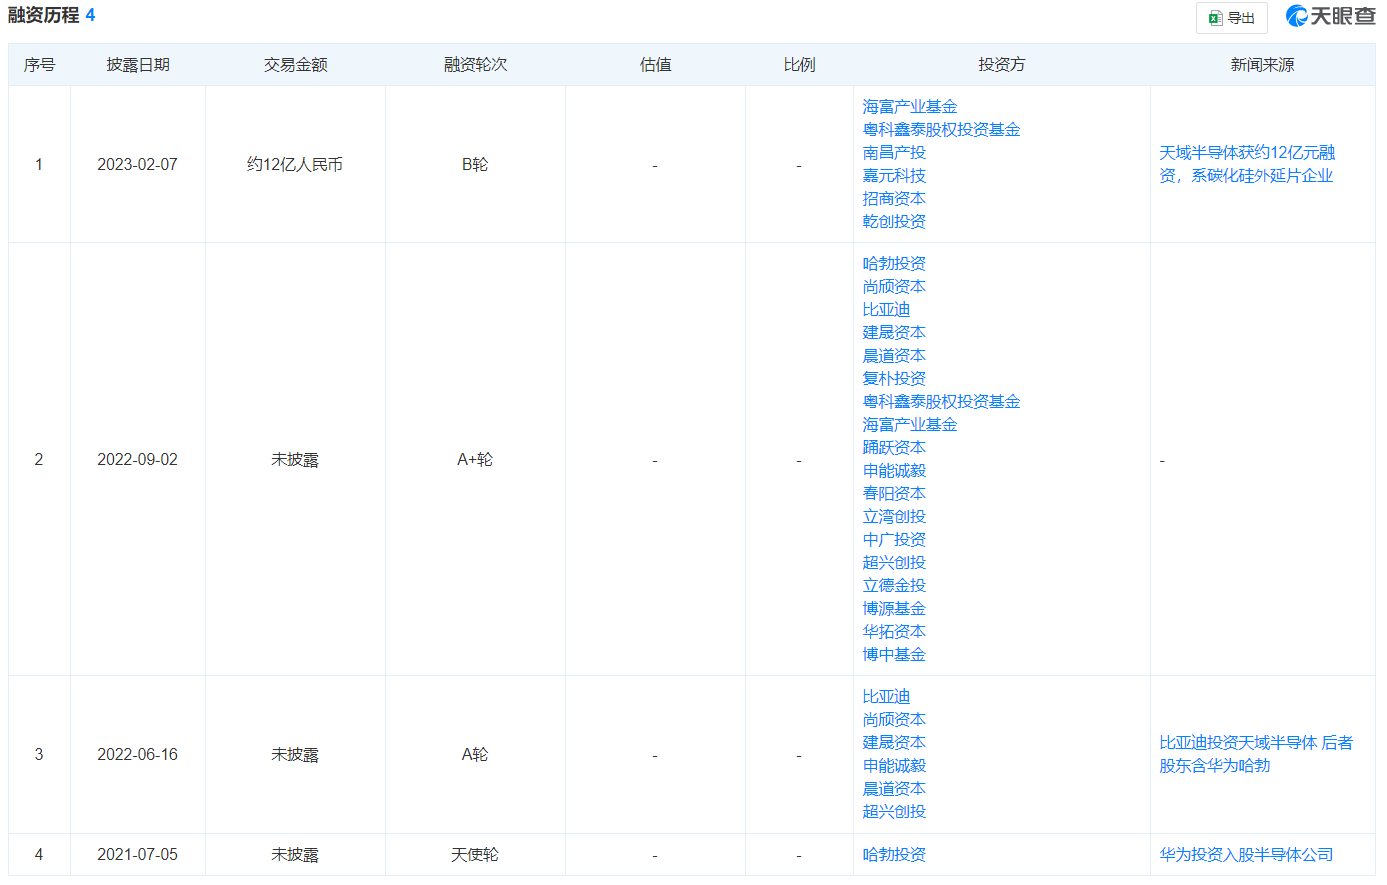Open 海富产业基金 in the B轮 row
1387x885 pixels.
click(910, 107)
